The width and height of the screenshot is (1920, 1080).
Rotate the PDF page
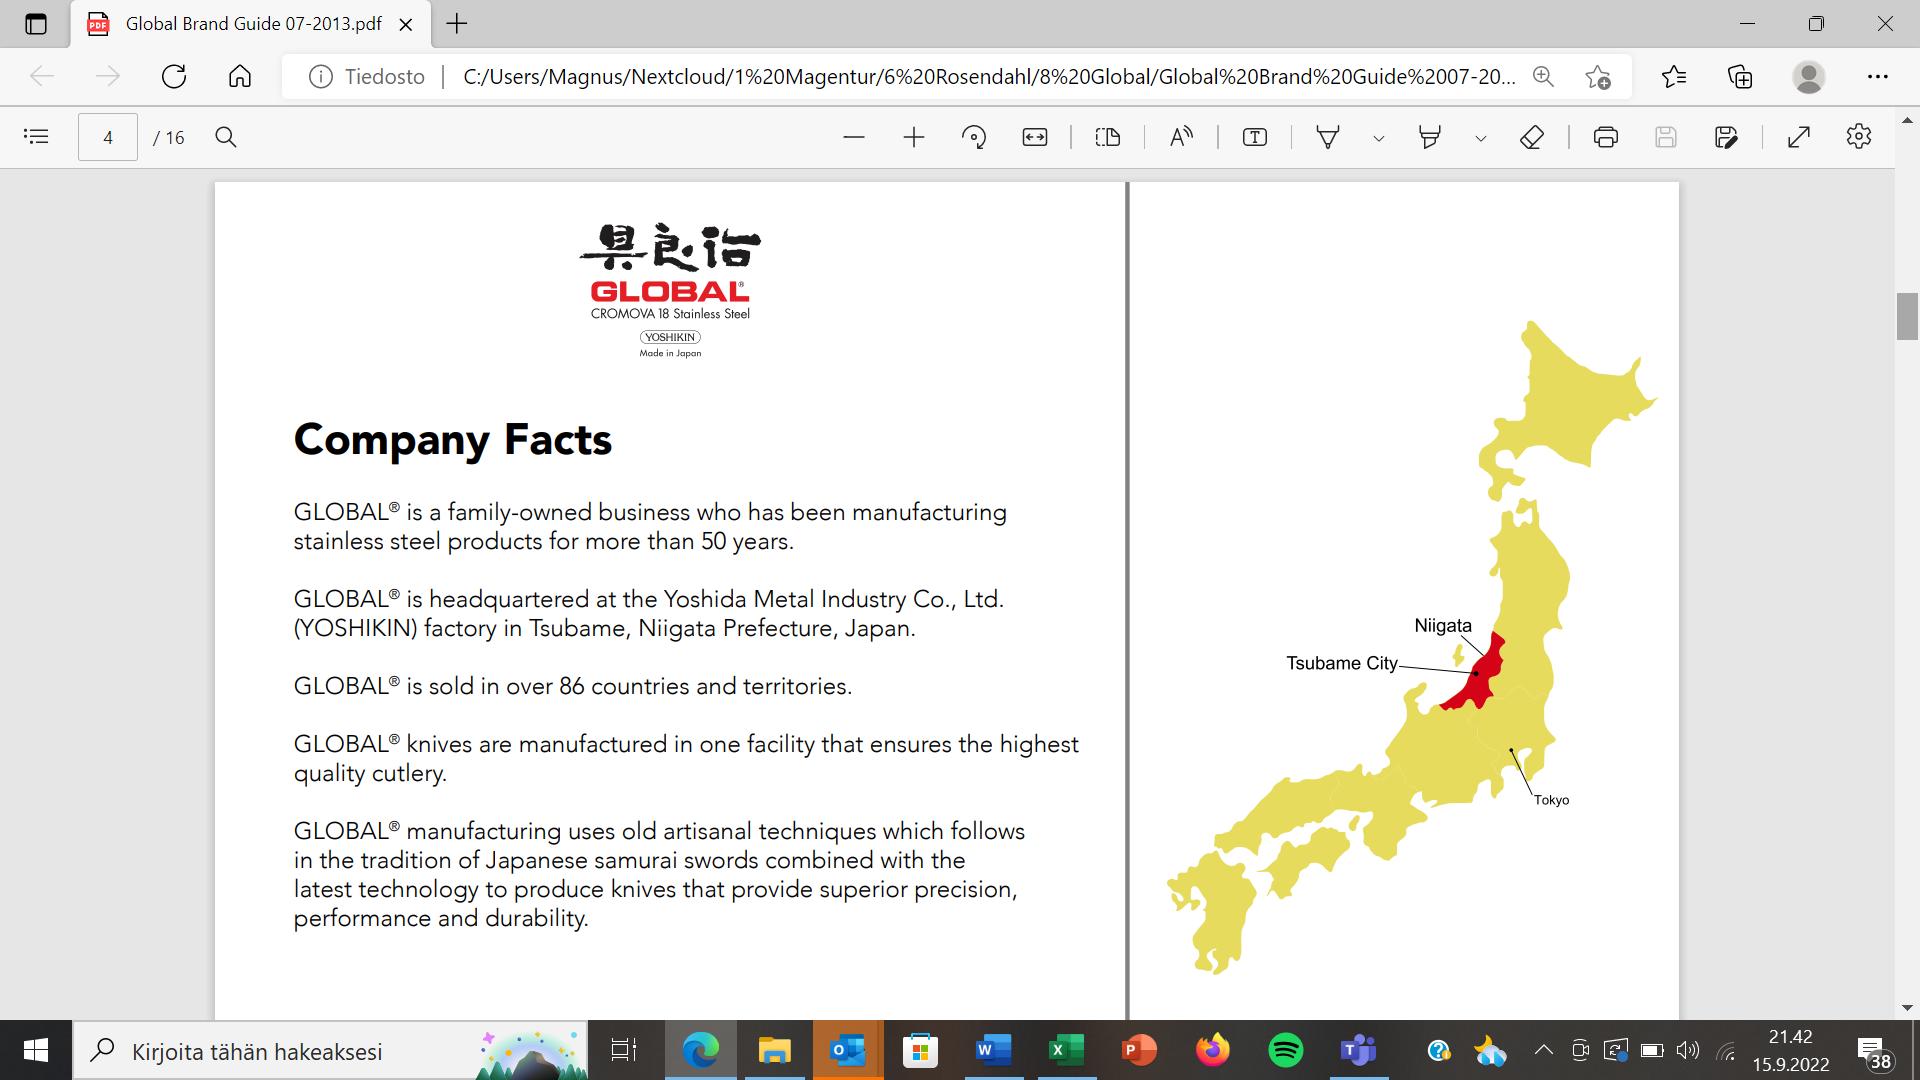click(x=974, y=137)
